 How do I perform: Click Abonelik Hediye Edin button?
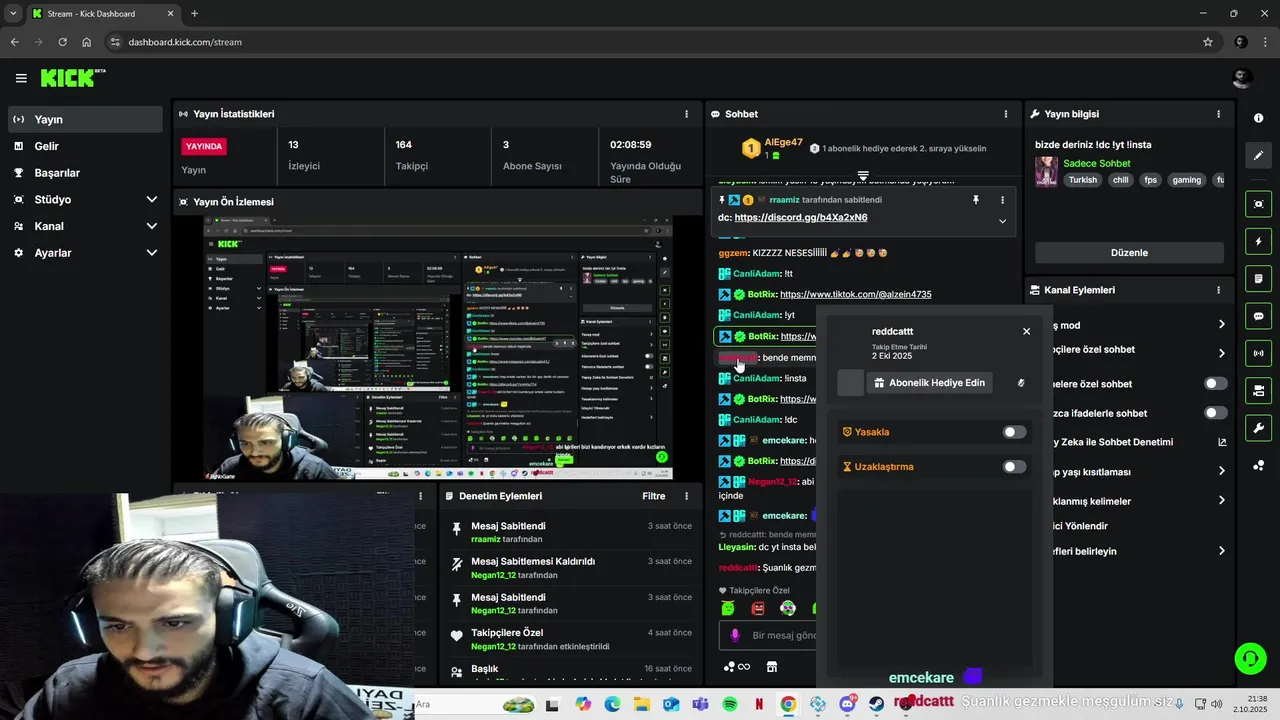(929, 383)
